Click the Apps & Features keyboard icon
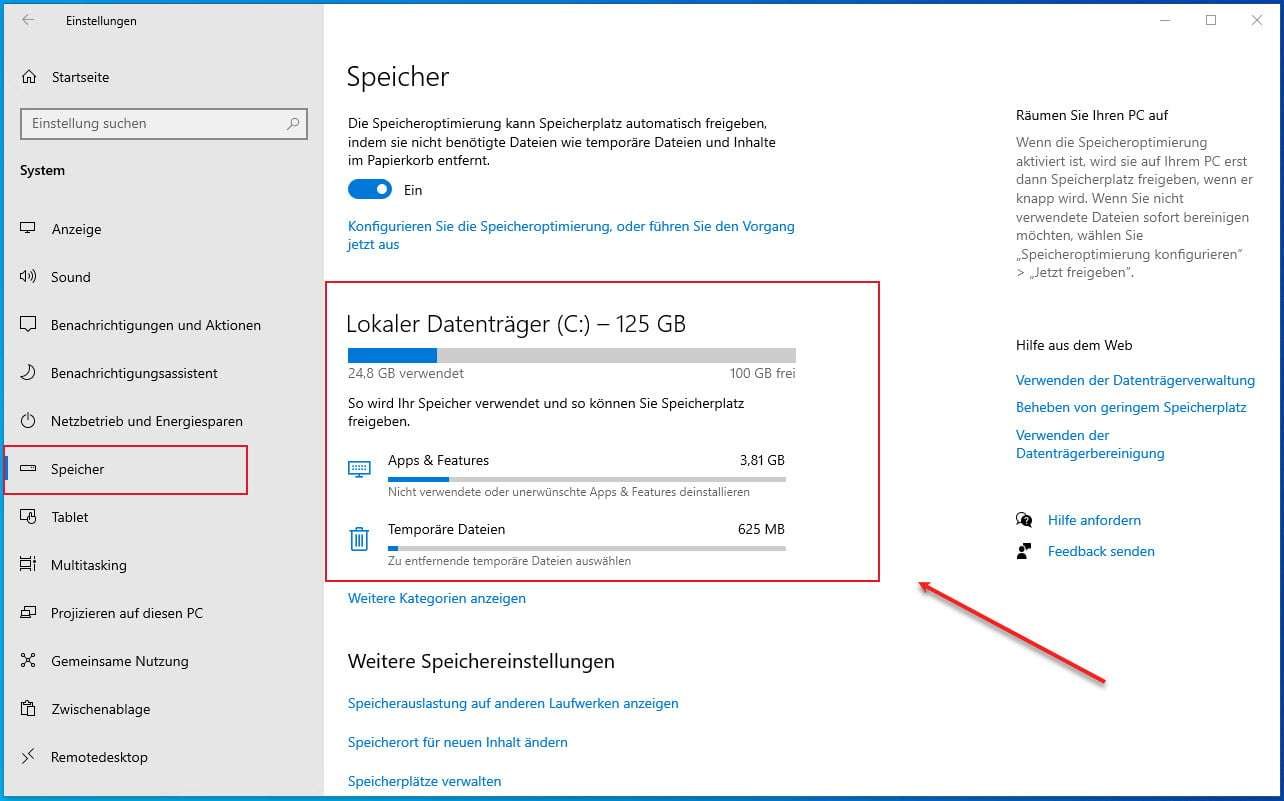This screenshot has width=1284, height=801. click(359, 467)
